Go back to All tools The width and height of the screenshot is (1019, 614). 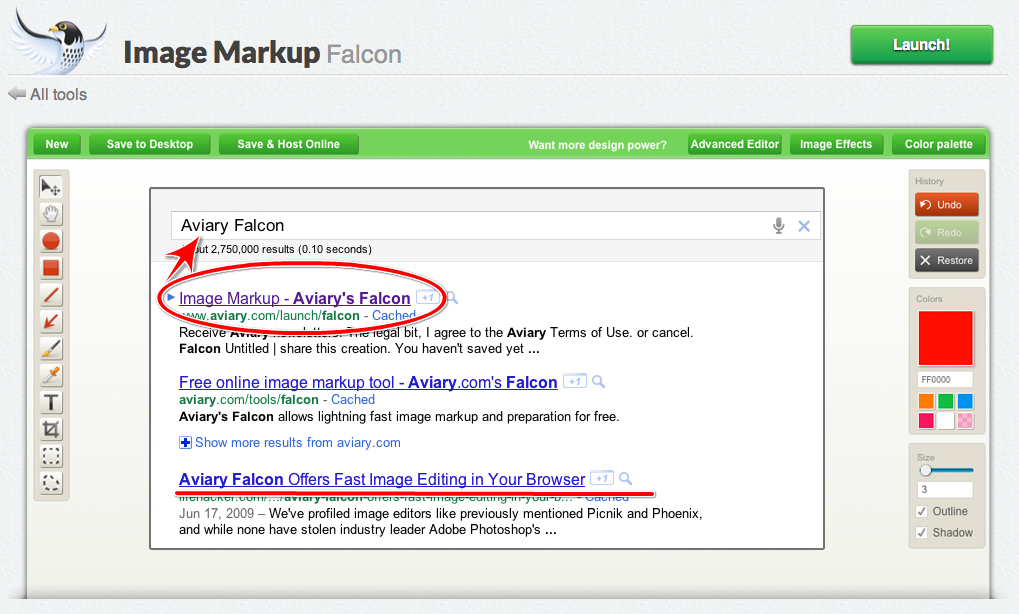(x=47, y=95)
